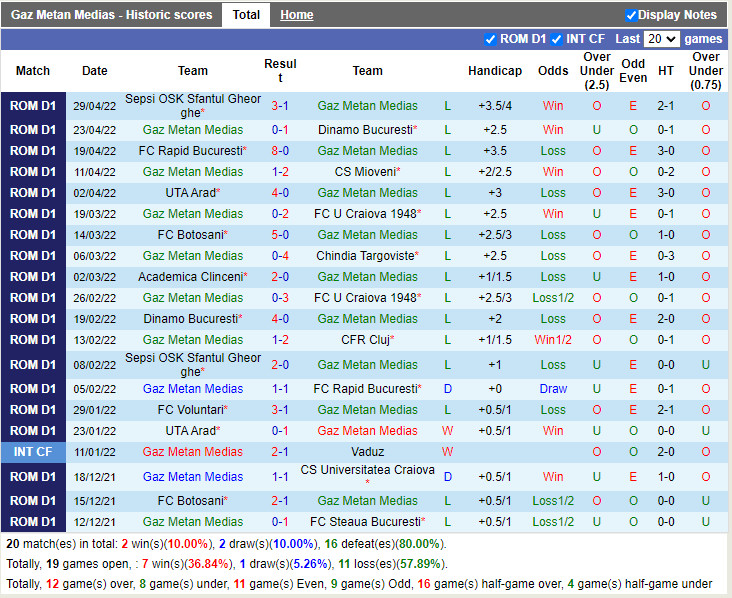
Task: Open the 8-0 score result link
Action: coord(280,151)
